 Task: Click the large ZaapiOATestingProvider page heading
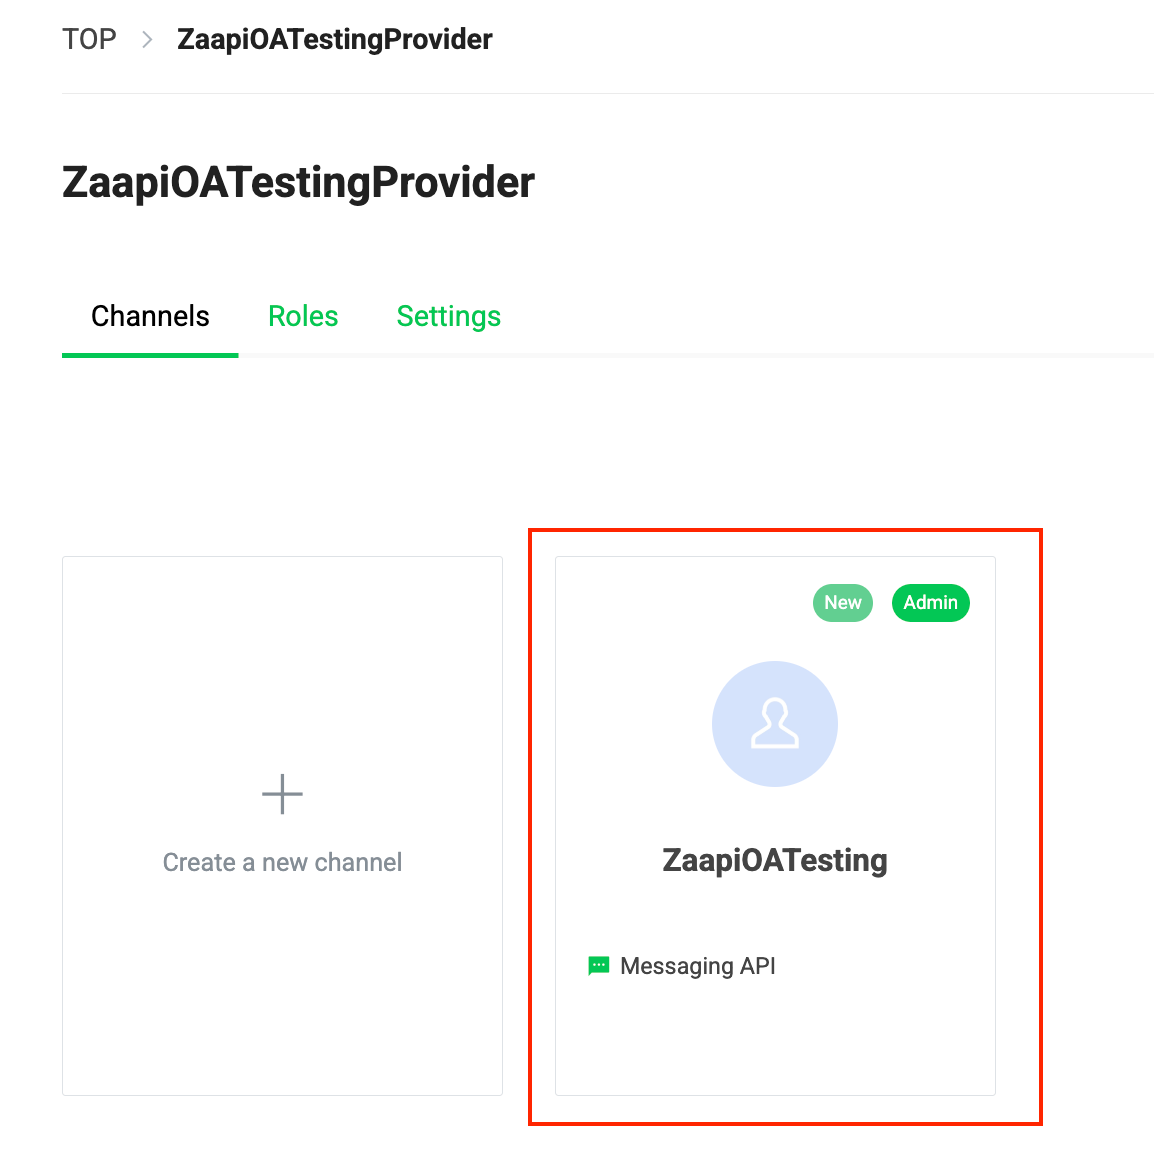click(298, 182)
